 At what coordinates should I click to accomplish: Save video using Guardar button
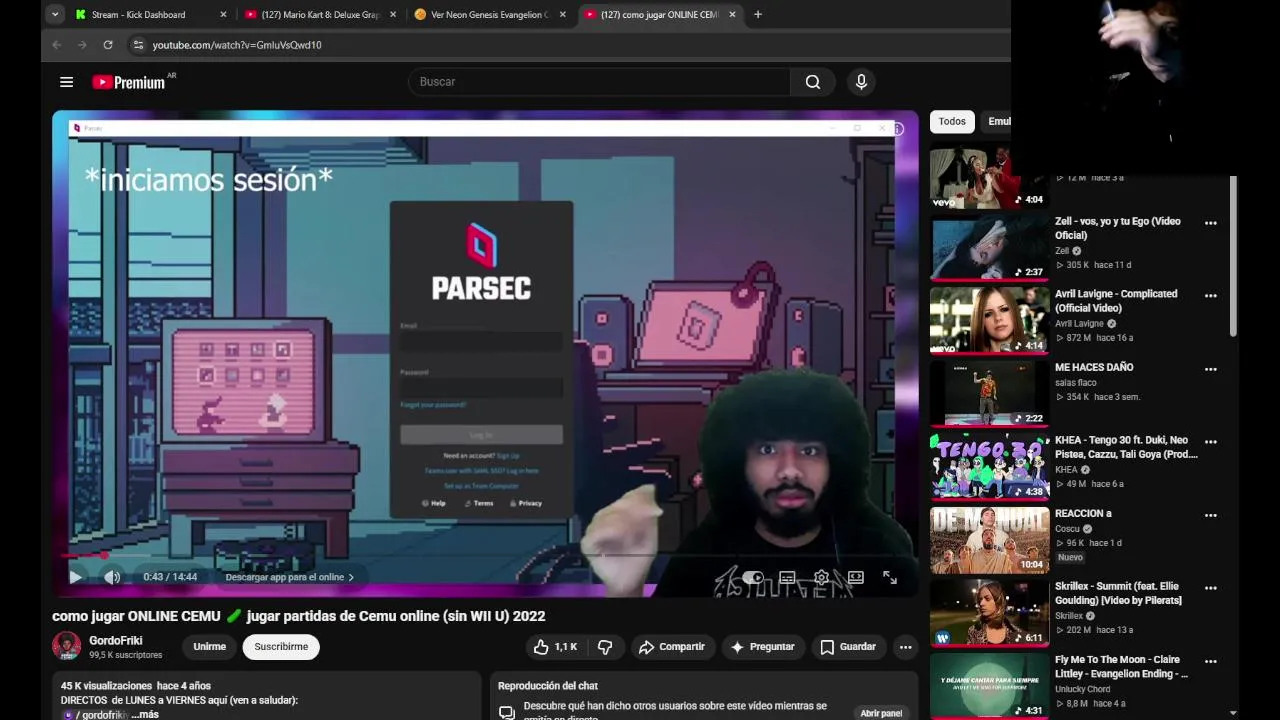tap(848, 647)
